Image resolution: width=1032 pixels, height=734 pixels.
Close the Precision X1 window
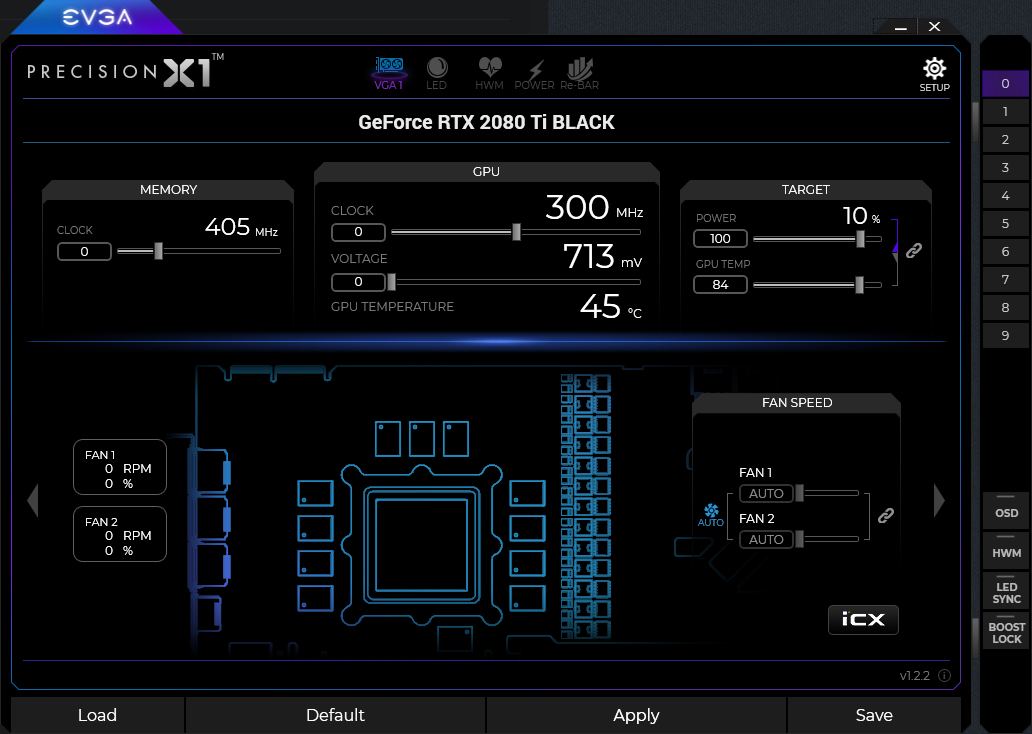pyautogui.click(x=934, y=27)
